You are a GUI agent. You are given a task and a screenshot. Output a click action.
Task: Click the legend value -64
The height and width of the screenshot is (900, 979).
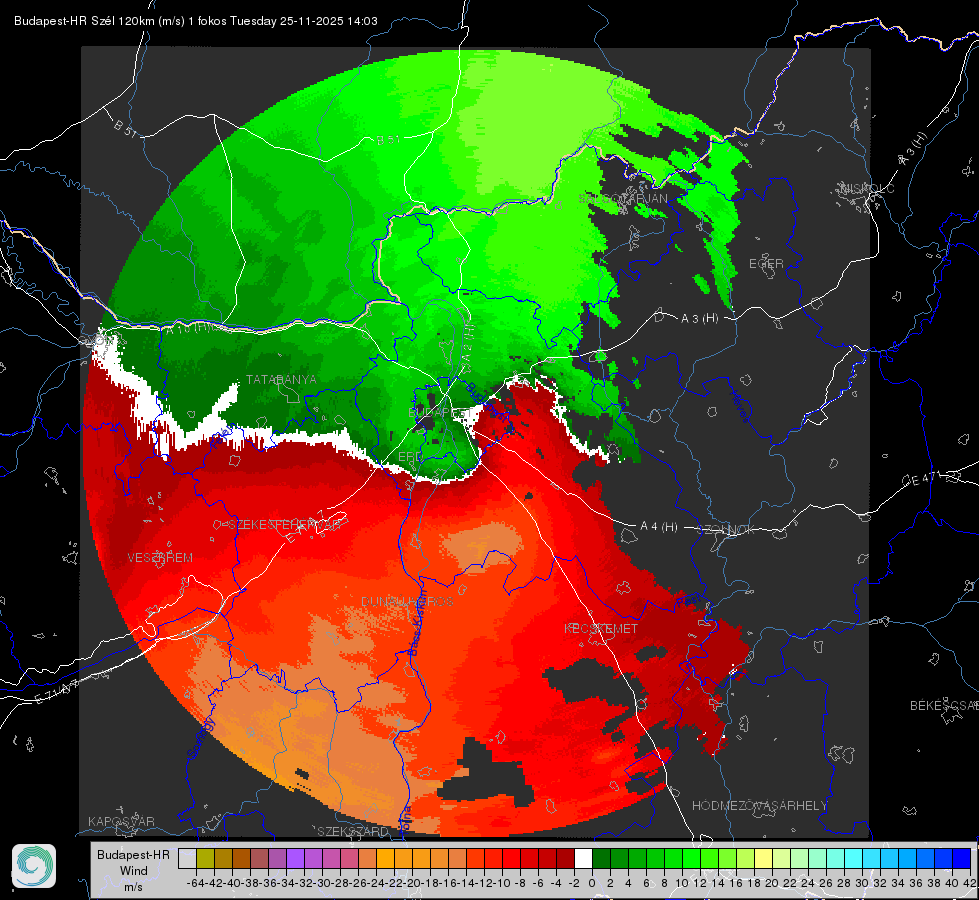point(196,883)
